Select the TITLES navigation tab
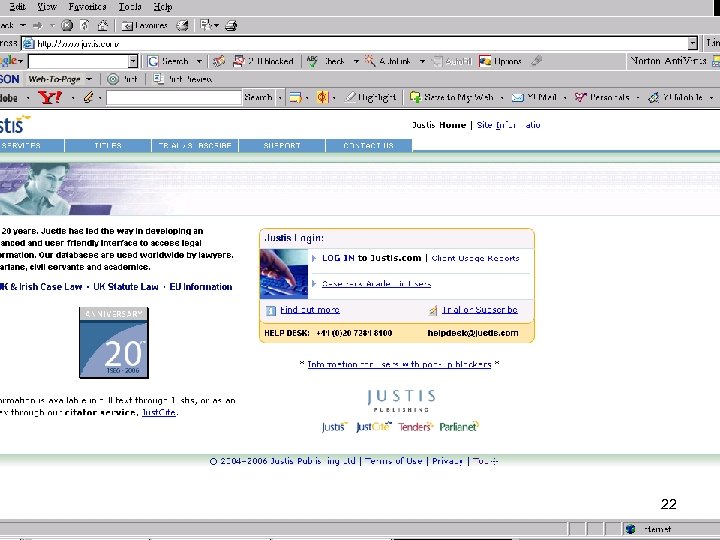Image resolution: width=720 pixels, height=540 pixels. (x=108, y=145)
